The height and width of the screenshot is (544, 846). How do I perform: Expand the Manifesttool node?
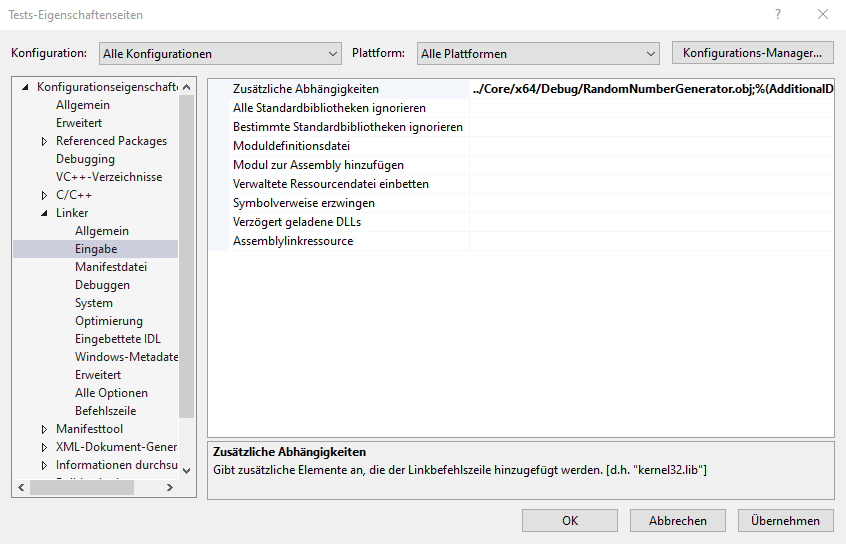pos(44,430)
